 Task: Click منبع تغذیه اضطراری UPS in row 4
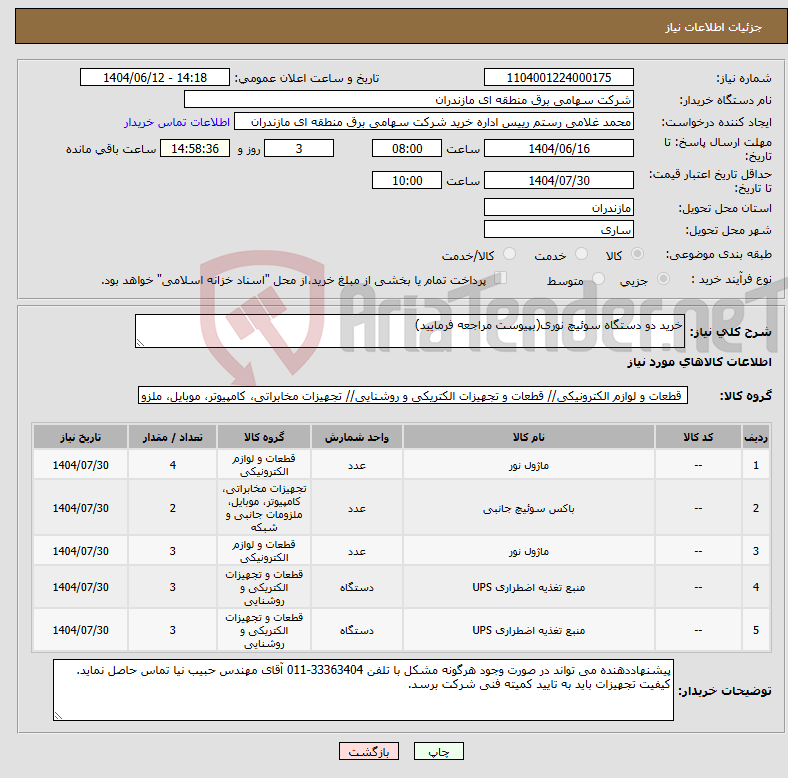tap(529, 587)
